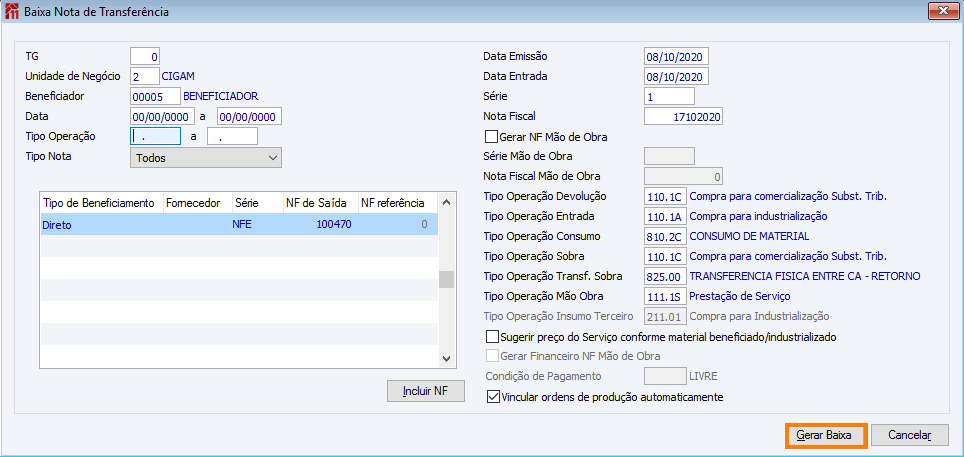Screen dimensions: 964x457
Task: Click Tipo Operação Devolução field 110.1C
Action: coord(665,197)
